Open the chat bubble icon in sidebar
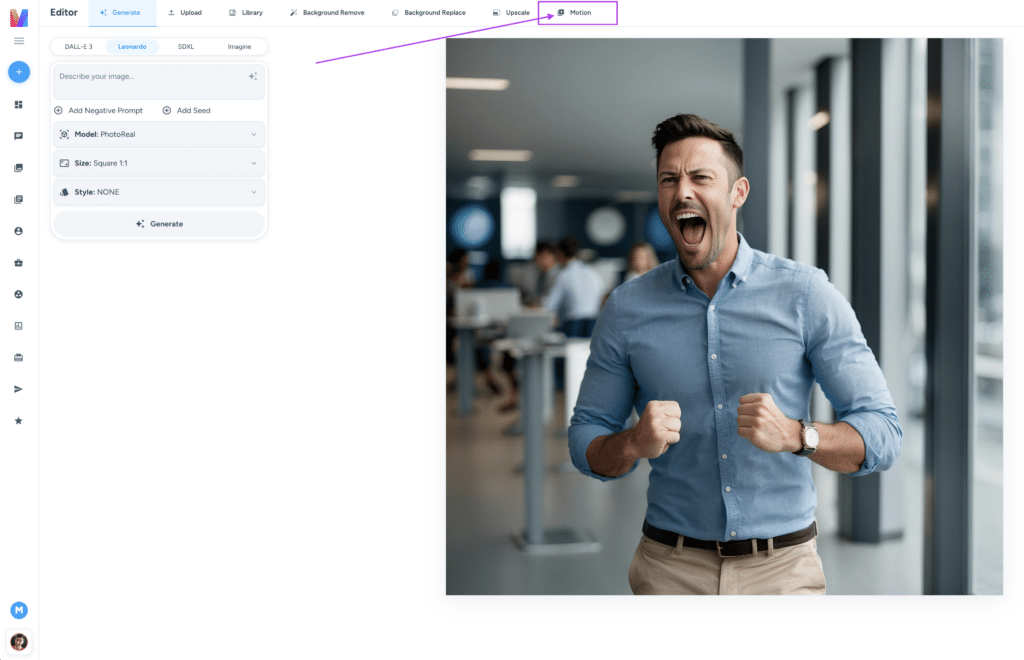Screen dimensions: 1024x660 pyautogui.click(x=18, y=136)
